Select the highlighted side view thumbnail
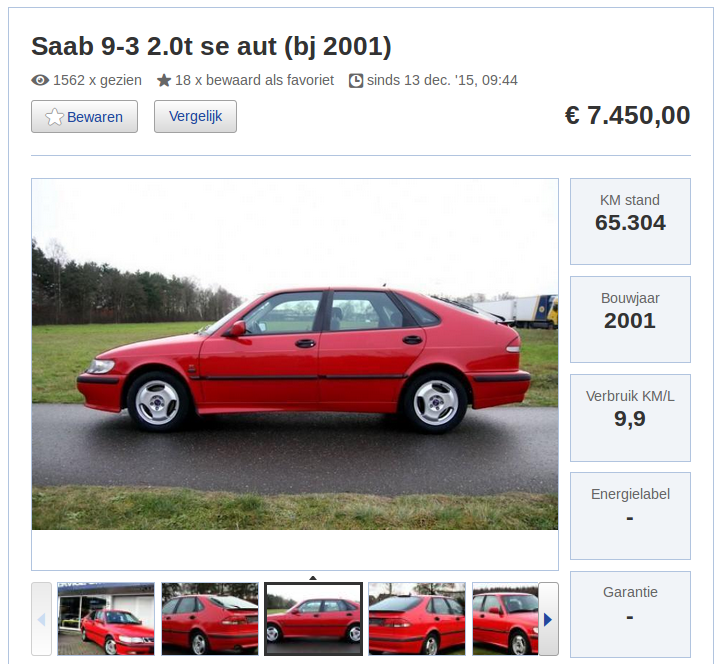Screen dimensions: 720x664 tap(314, 619)
